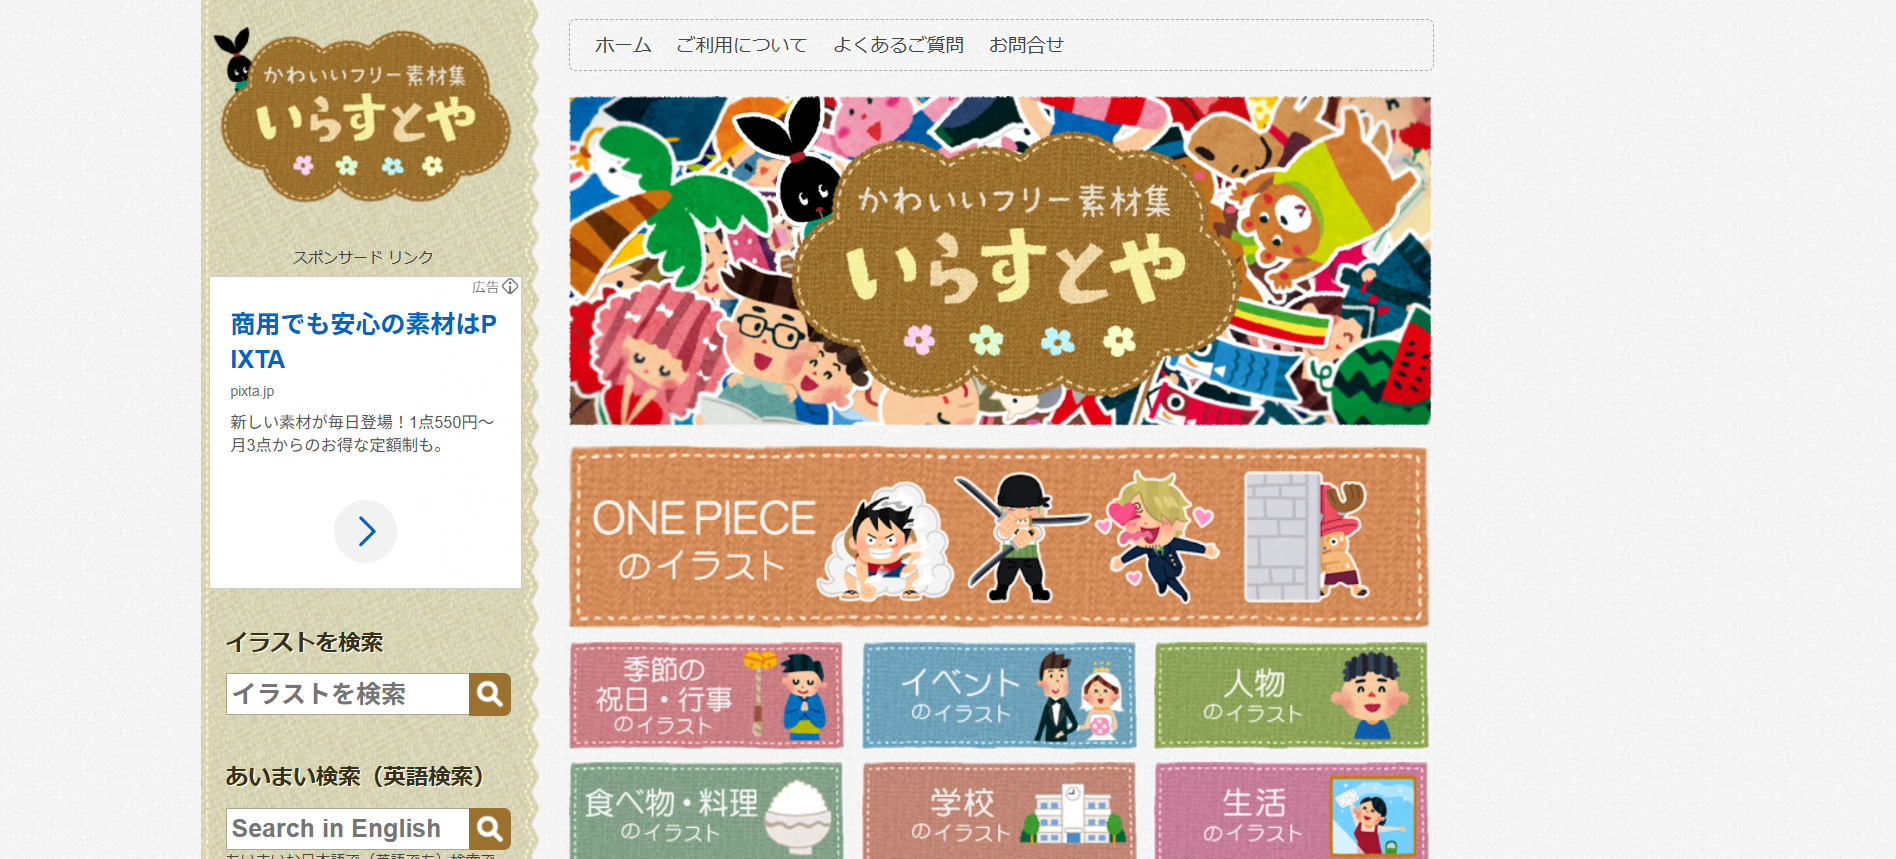Click the Search in English input field
1896x859 pixels.
[x=348, y=829]
